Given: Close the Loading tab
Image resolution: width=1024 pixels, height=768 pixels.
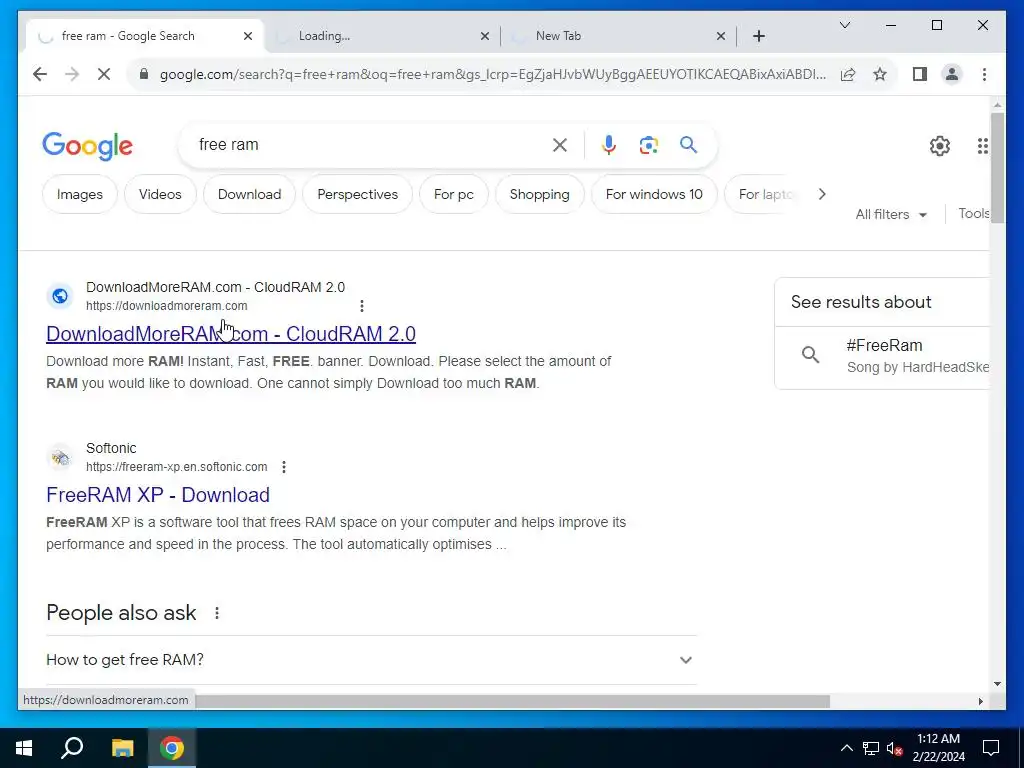Looking at the screenshot, I should tap(485, 36).
